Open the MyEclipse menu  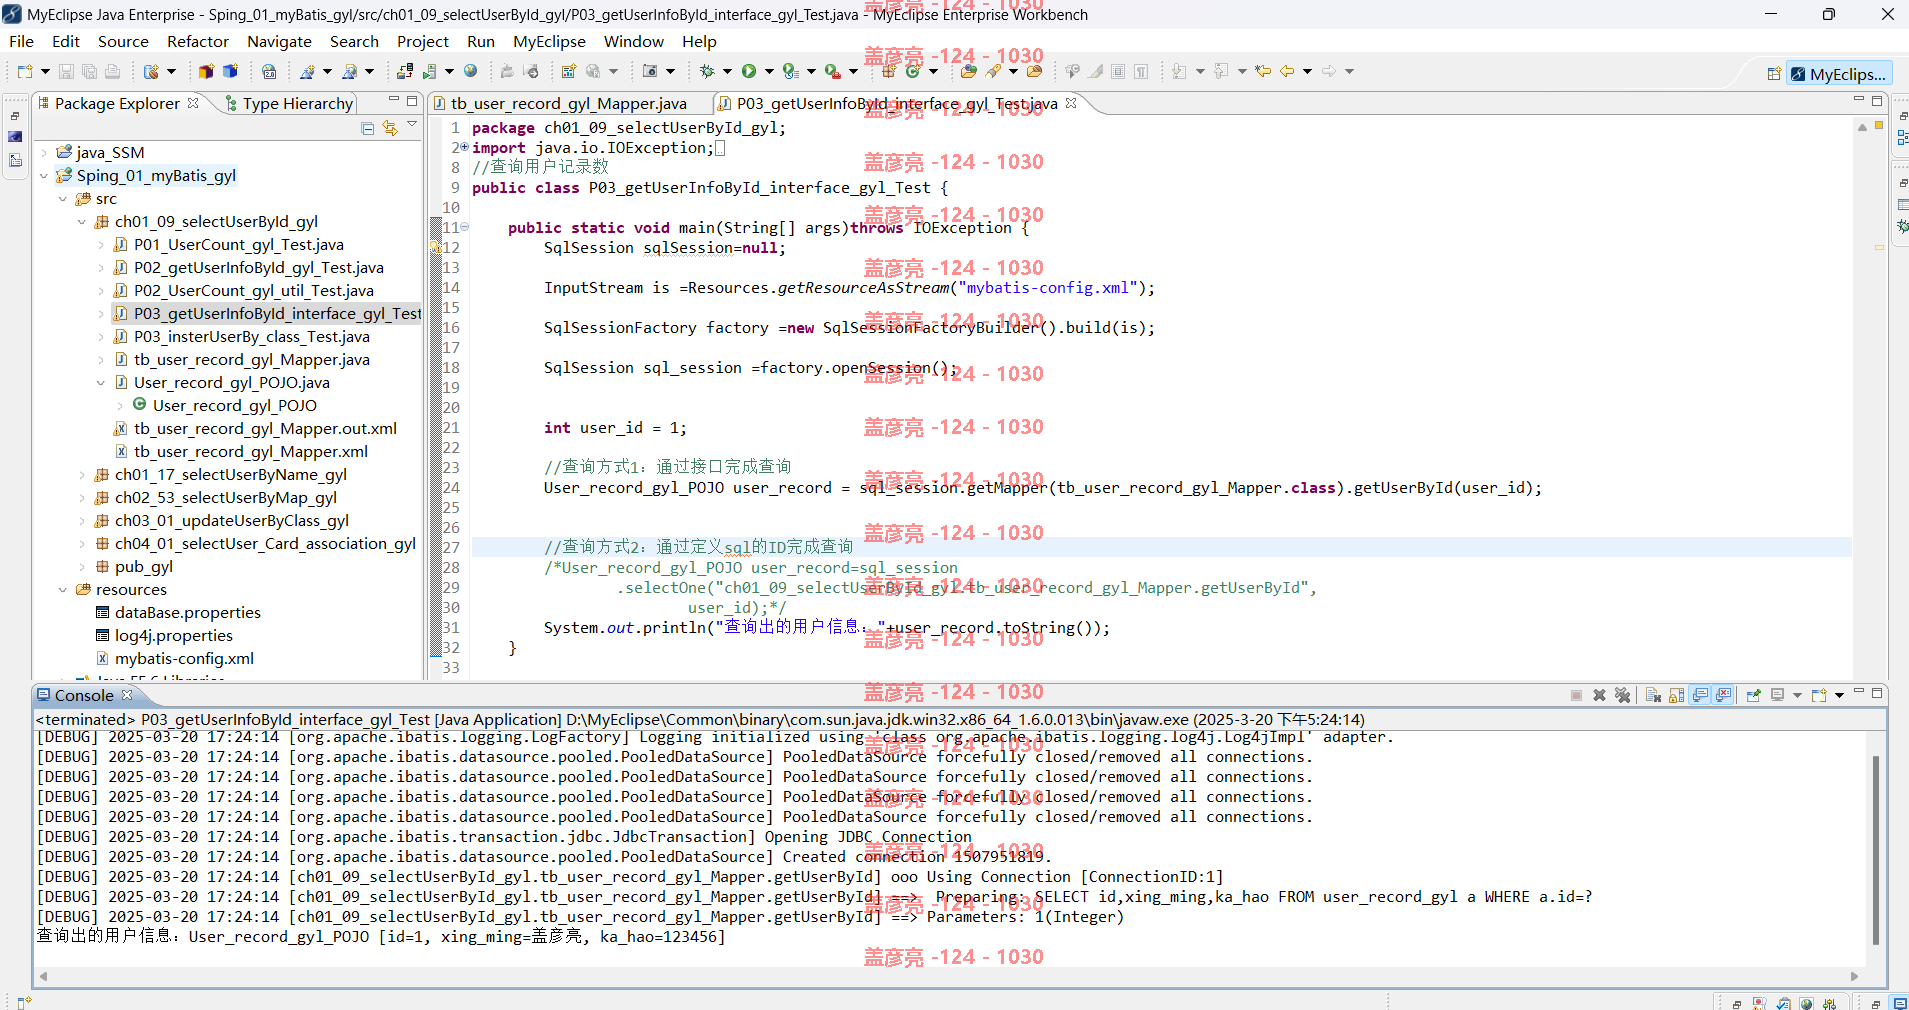click(x=549, y=41)
